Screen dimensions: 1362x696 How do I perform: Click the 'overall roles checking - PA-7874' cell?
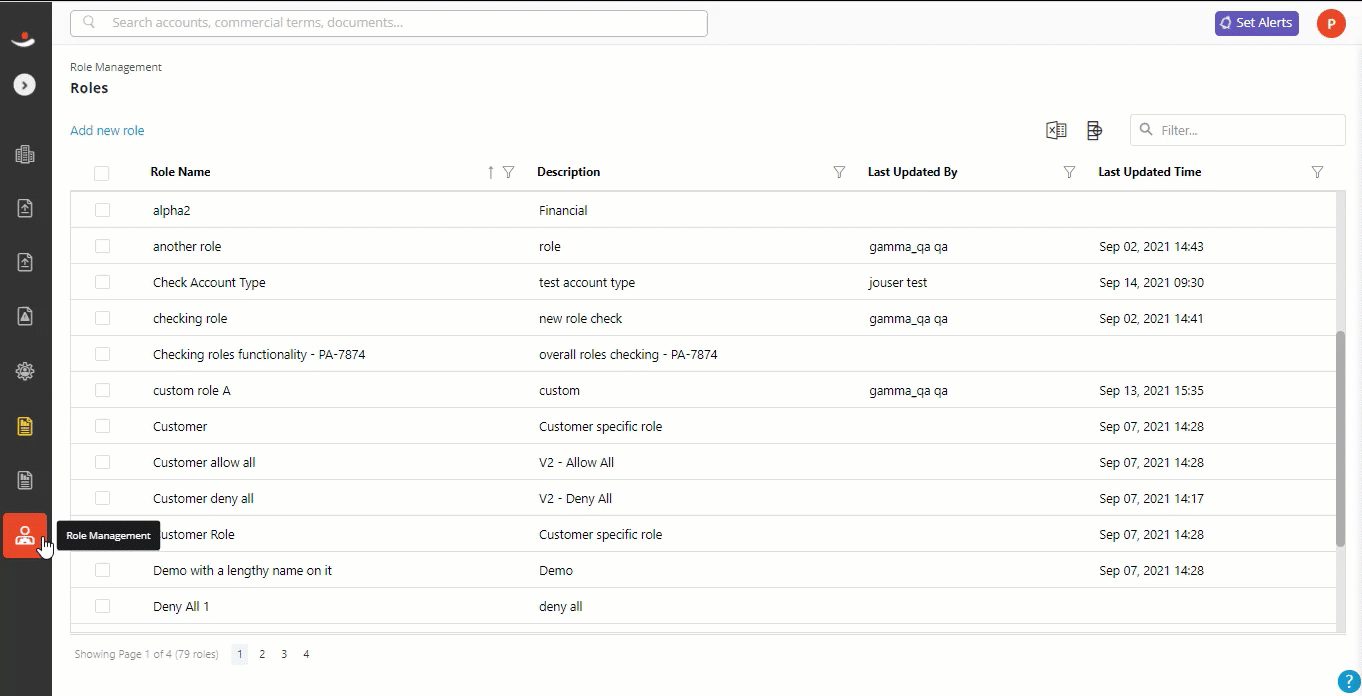point(628,354)
